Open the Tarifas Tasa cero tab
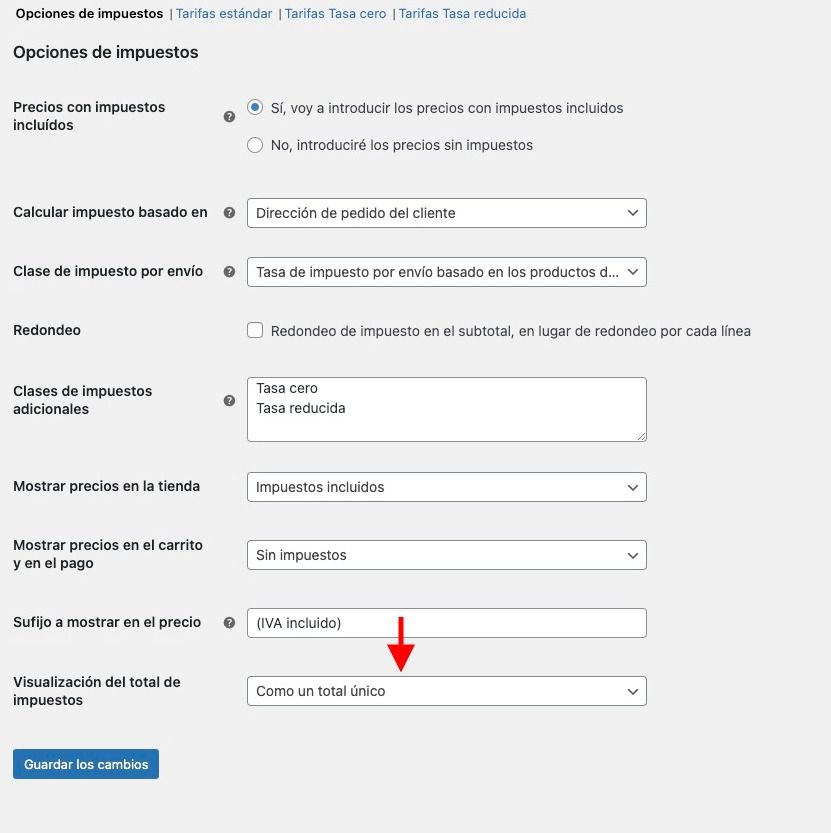The width and height of the screenshot is (831, 833). pyautogui.click(x=335, y=14)
